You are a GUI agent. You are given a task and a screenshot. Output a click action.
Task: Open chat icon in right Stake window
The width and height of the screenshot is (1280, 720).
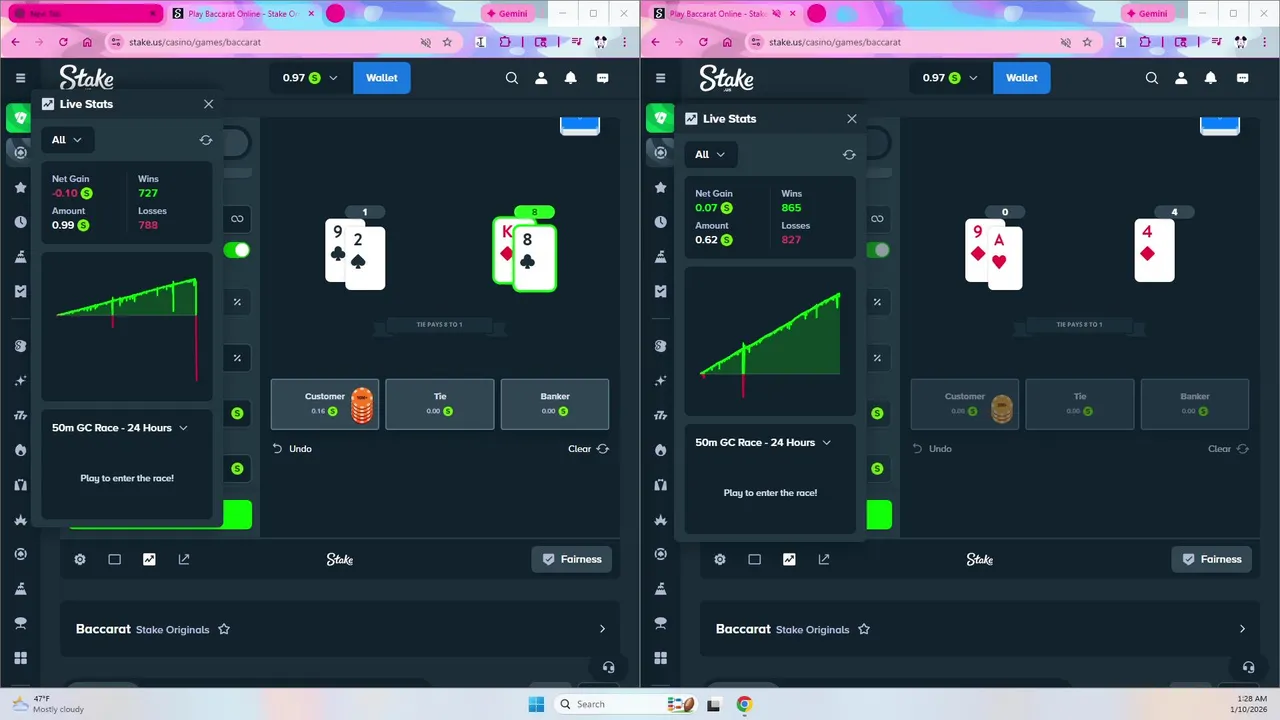click(1243, 78)
